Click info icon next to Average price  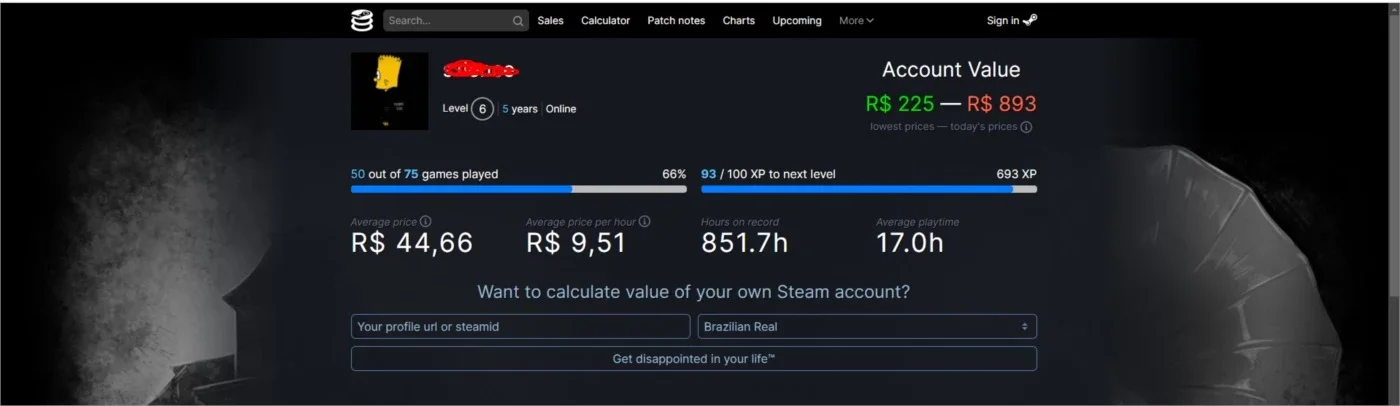[426, 221]
